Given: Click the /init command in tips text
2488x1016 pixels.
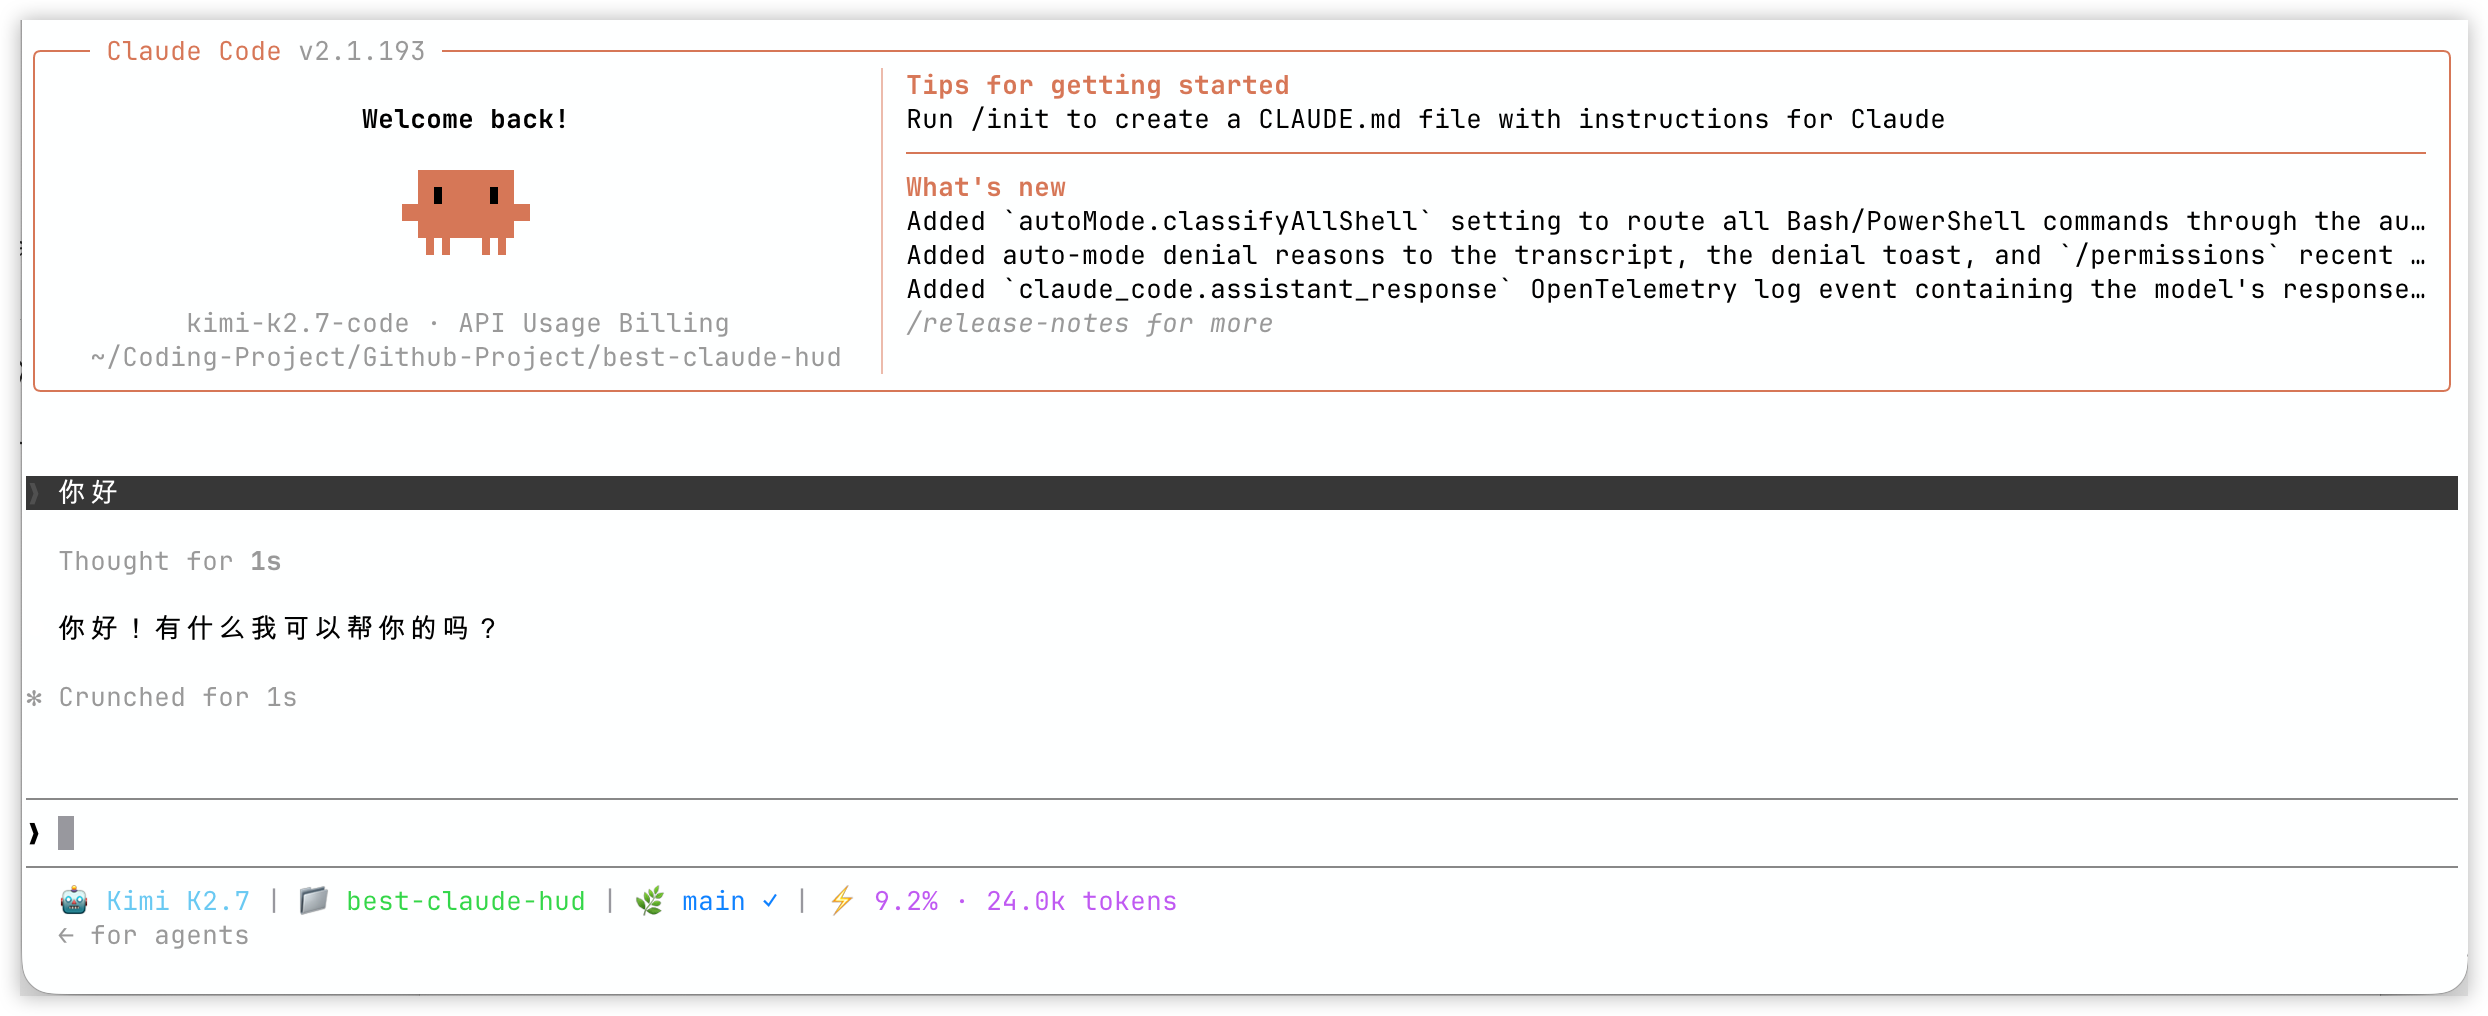Looking at the screenshot, I should [x=1010, y=119].
